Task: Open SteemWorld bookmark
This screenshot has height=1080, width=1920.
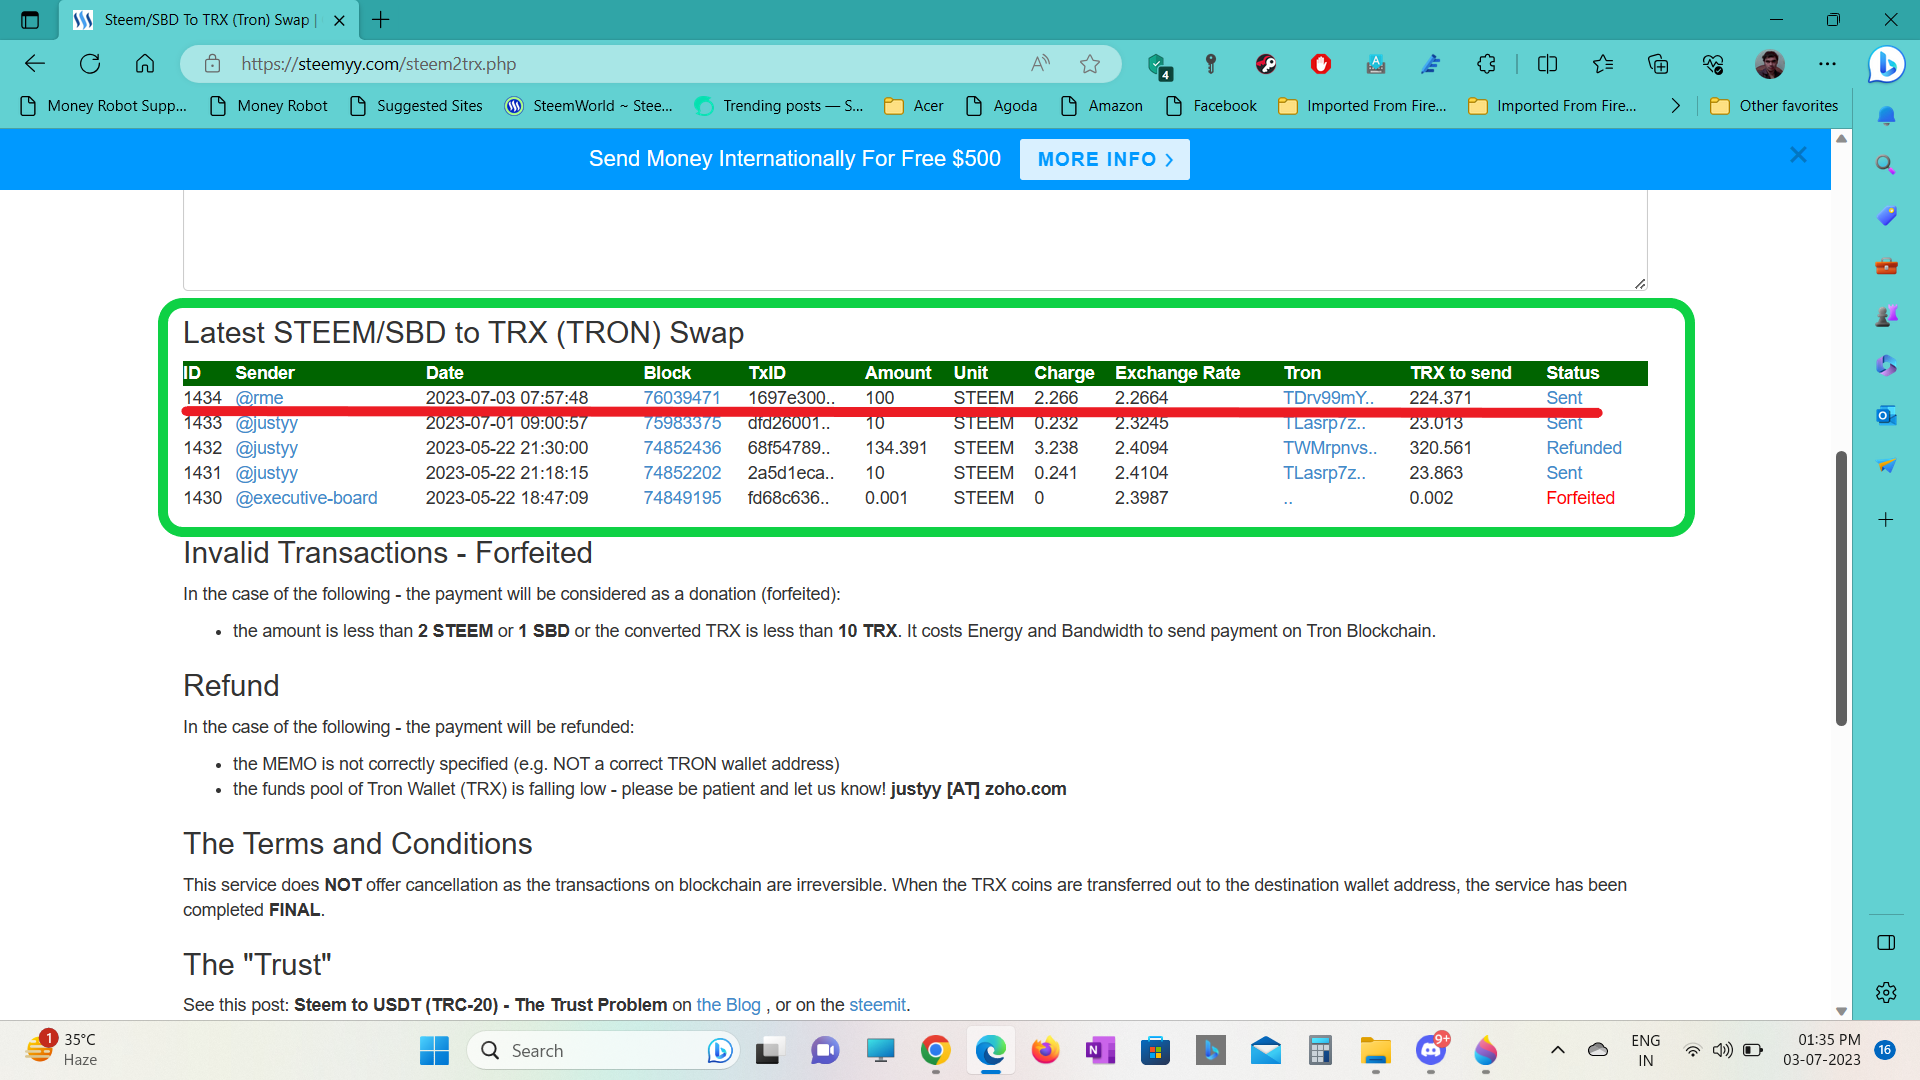Action: 589,106
